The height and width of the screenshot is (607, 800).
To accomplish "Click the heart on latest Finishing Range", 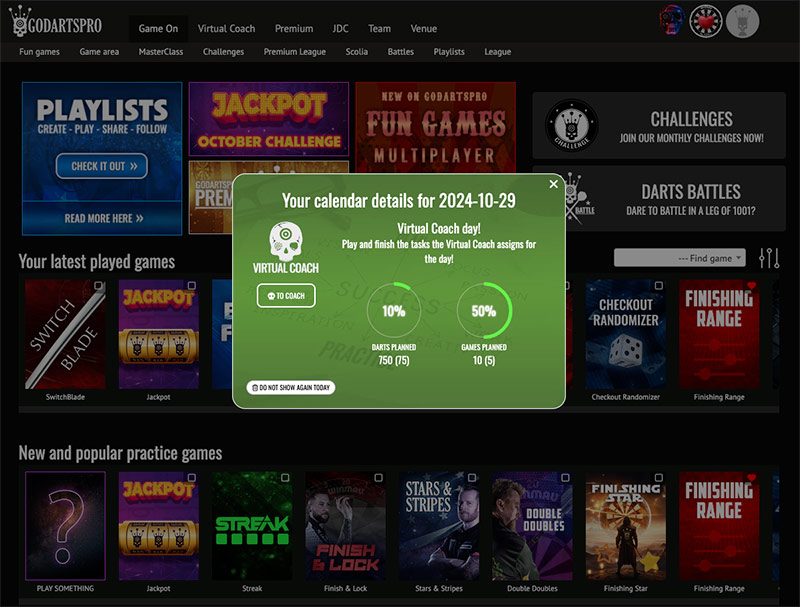I will pos(751,286).
